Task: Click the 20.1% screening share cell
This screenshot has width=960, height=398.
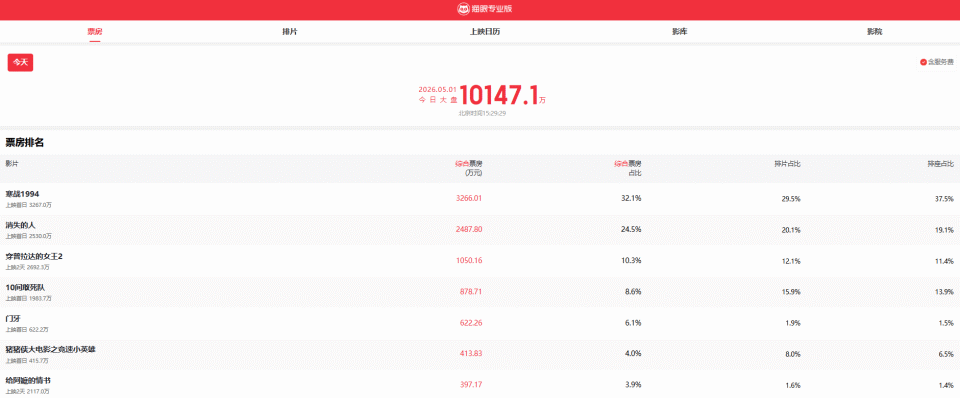Action: tap(791, 230)
